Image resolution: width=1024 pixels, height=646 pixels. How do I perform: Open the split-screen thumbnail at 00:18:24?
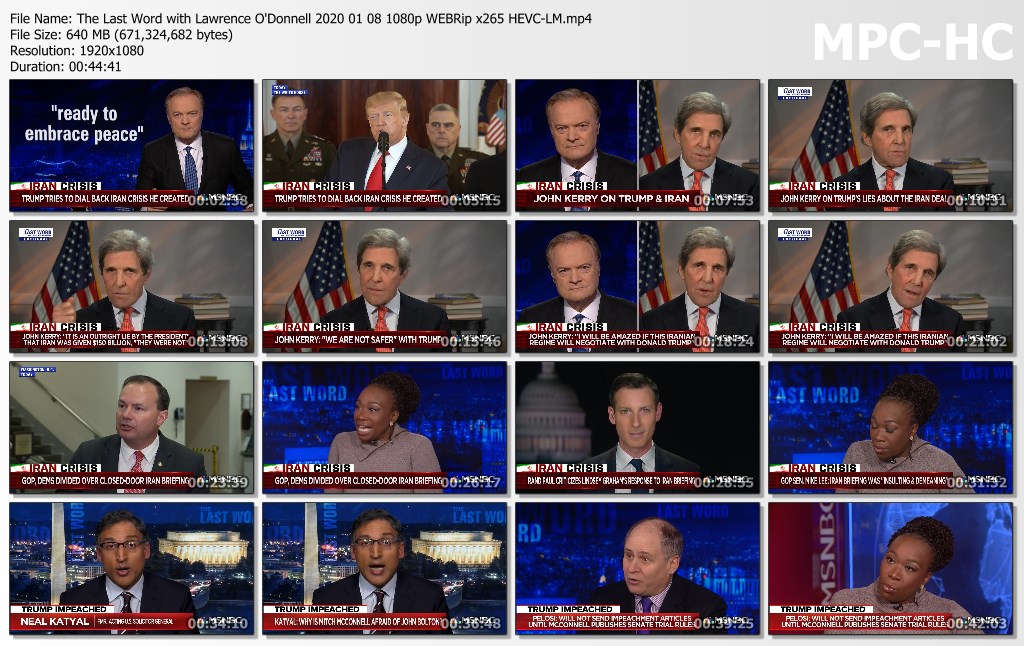click(637, 286)
